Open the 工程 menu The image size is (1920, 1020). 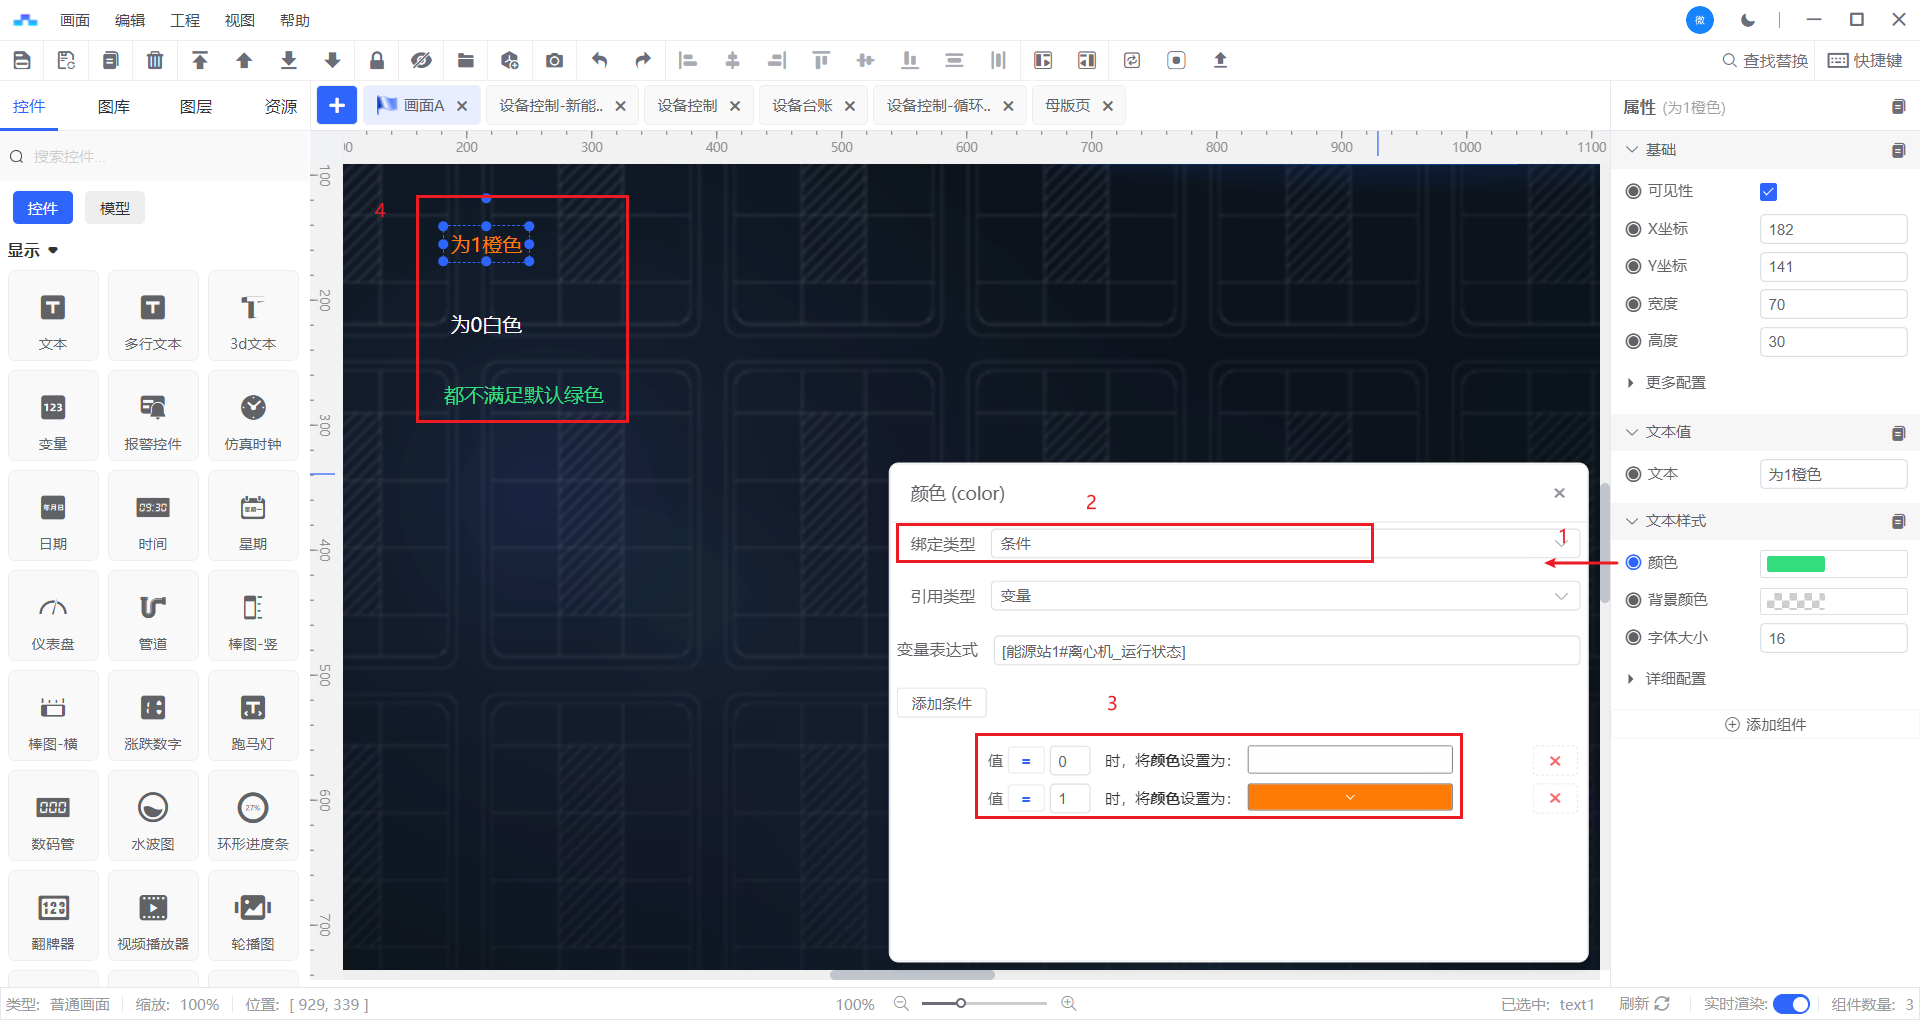click(184, 20)
